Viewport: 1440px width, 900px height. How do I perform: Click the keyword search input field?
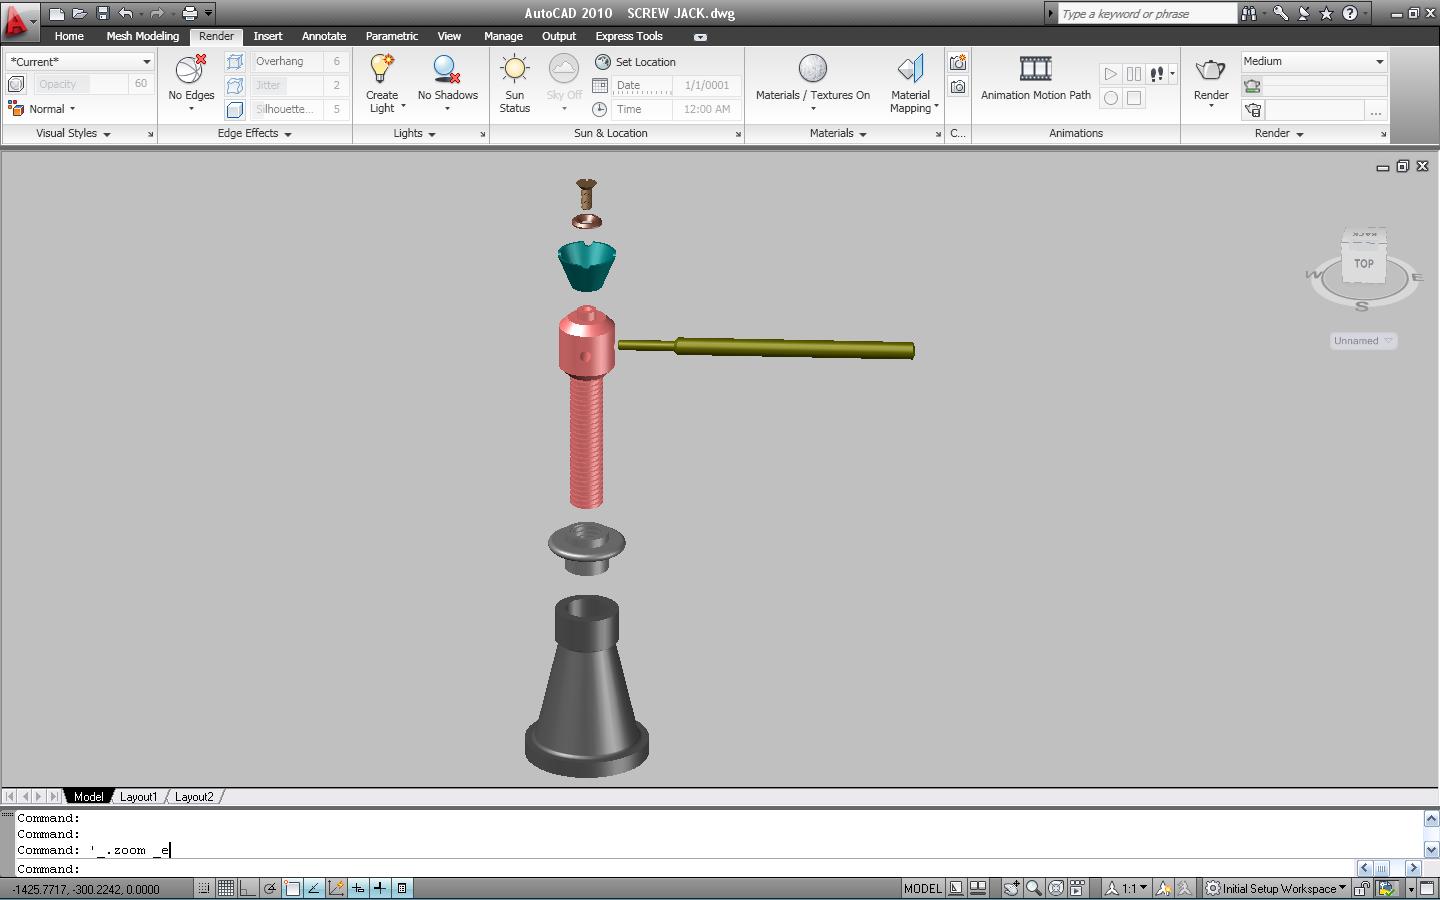[x=1147, y=13]
